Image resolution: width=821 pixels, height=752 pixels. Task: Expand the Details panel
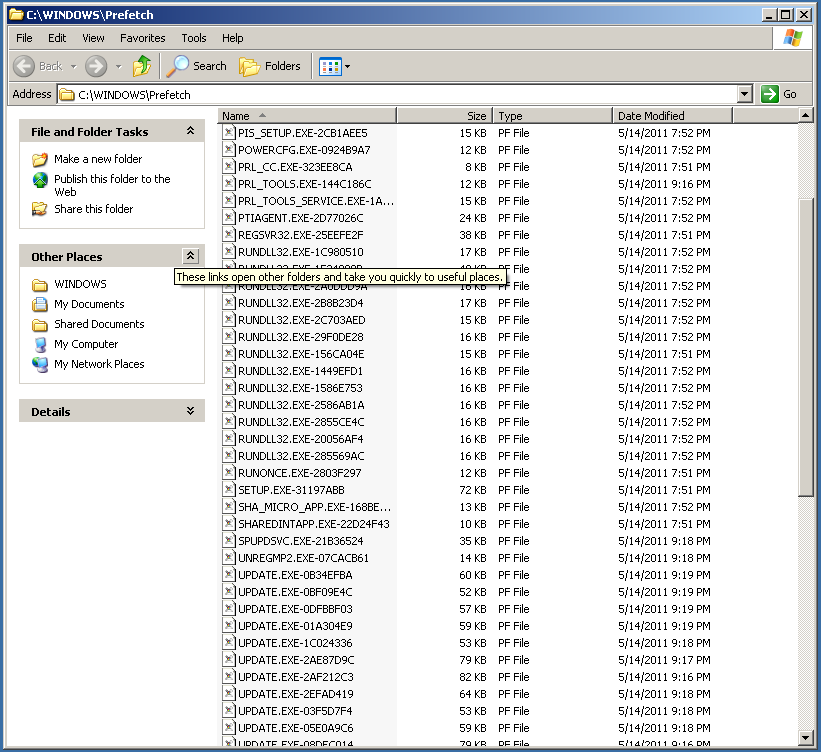tap(191, 411)
